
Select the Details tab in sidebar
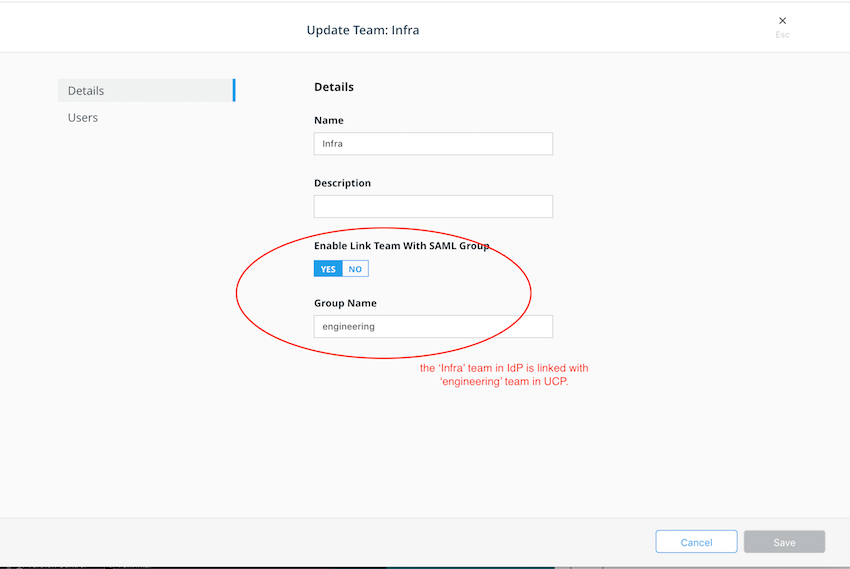point(86,91)
